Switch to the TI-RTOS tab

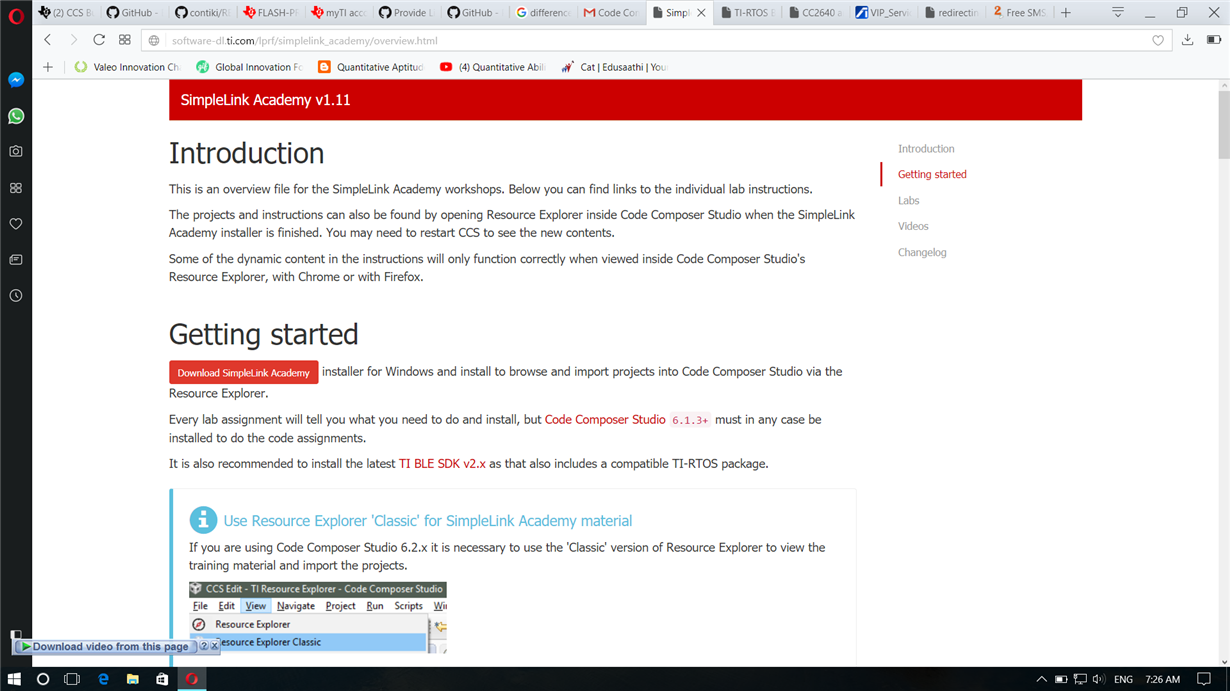747,13
